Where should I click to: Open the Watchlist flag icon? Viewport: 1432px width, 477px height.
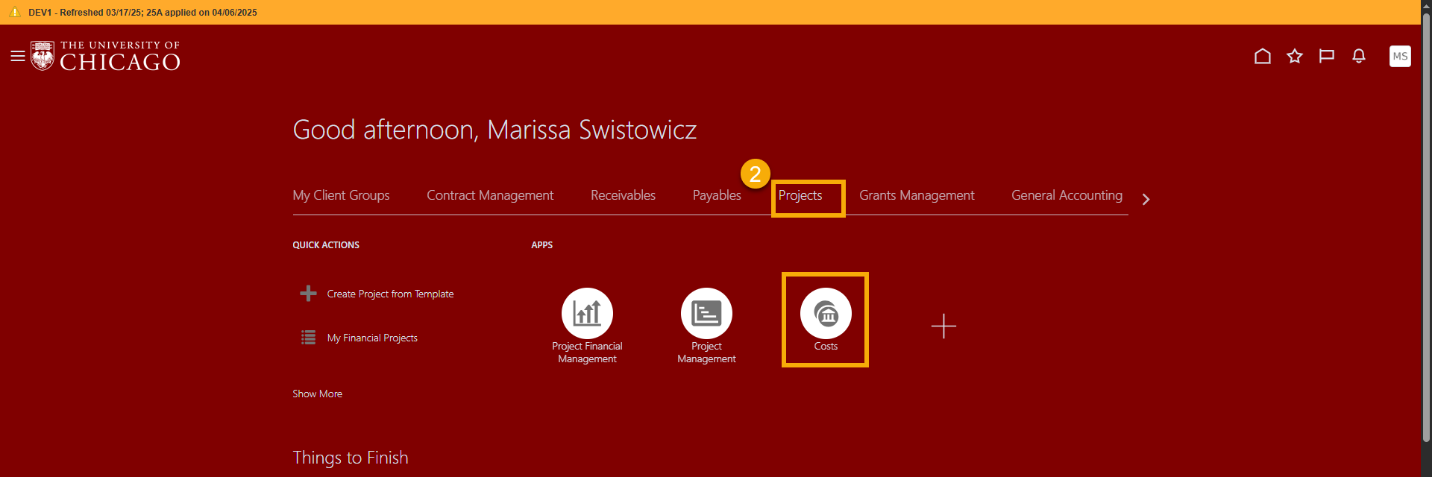[1326, 56]
